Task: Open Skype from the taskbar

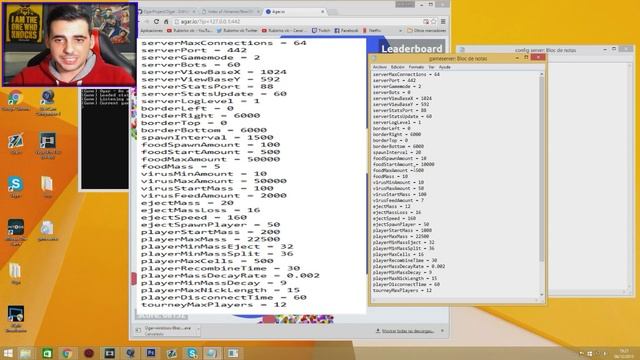Action: 192,353
